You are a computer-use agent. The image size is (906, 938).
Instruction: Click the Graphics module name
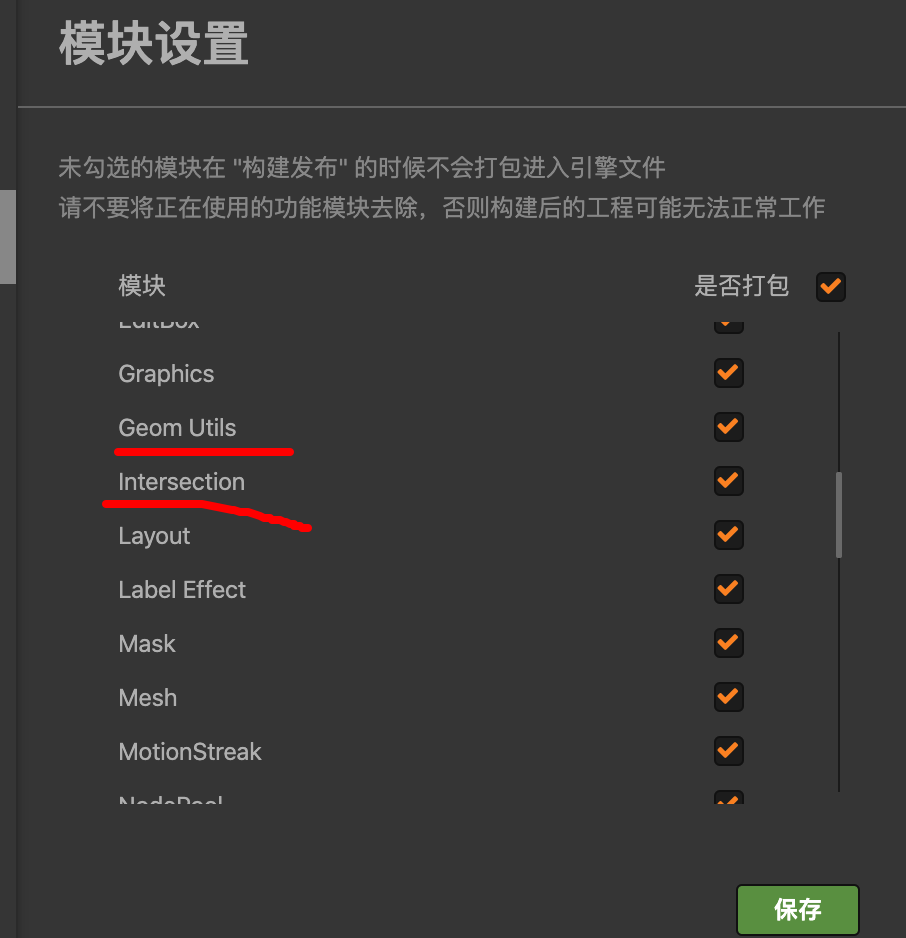pos(166,374)
